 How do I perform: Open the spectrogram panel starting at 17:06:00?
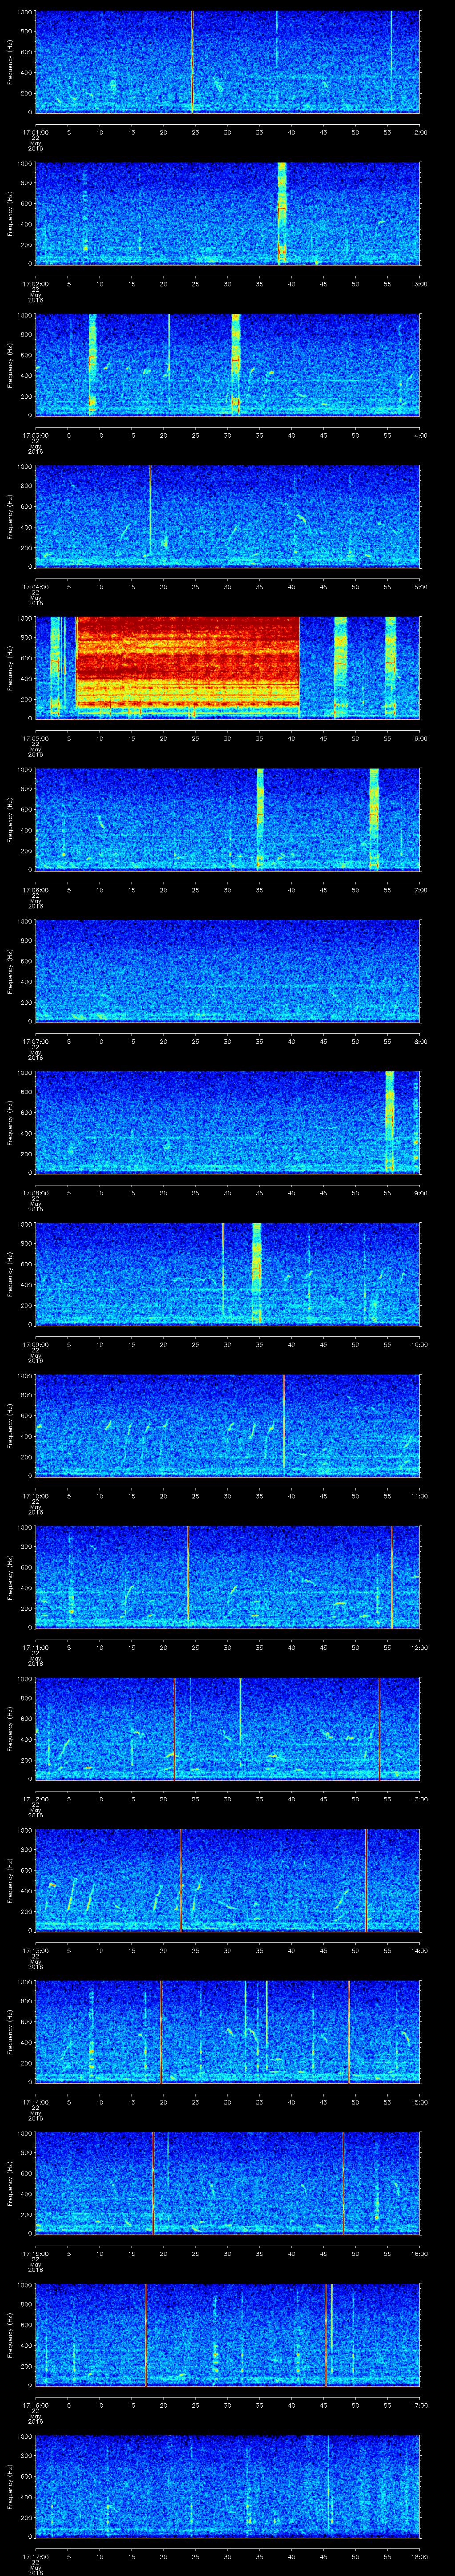pos(227,819)
